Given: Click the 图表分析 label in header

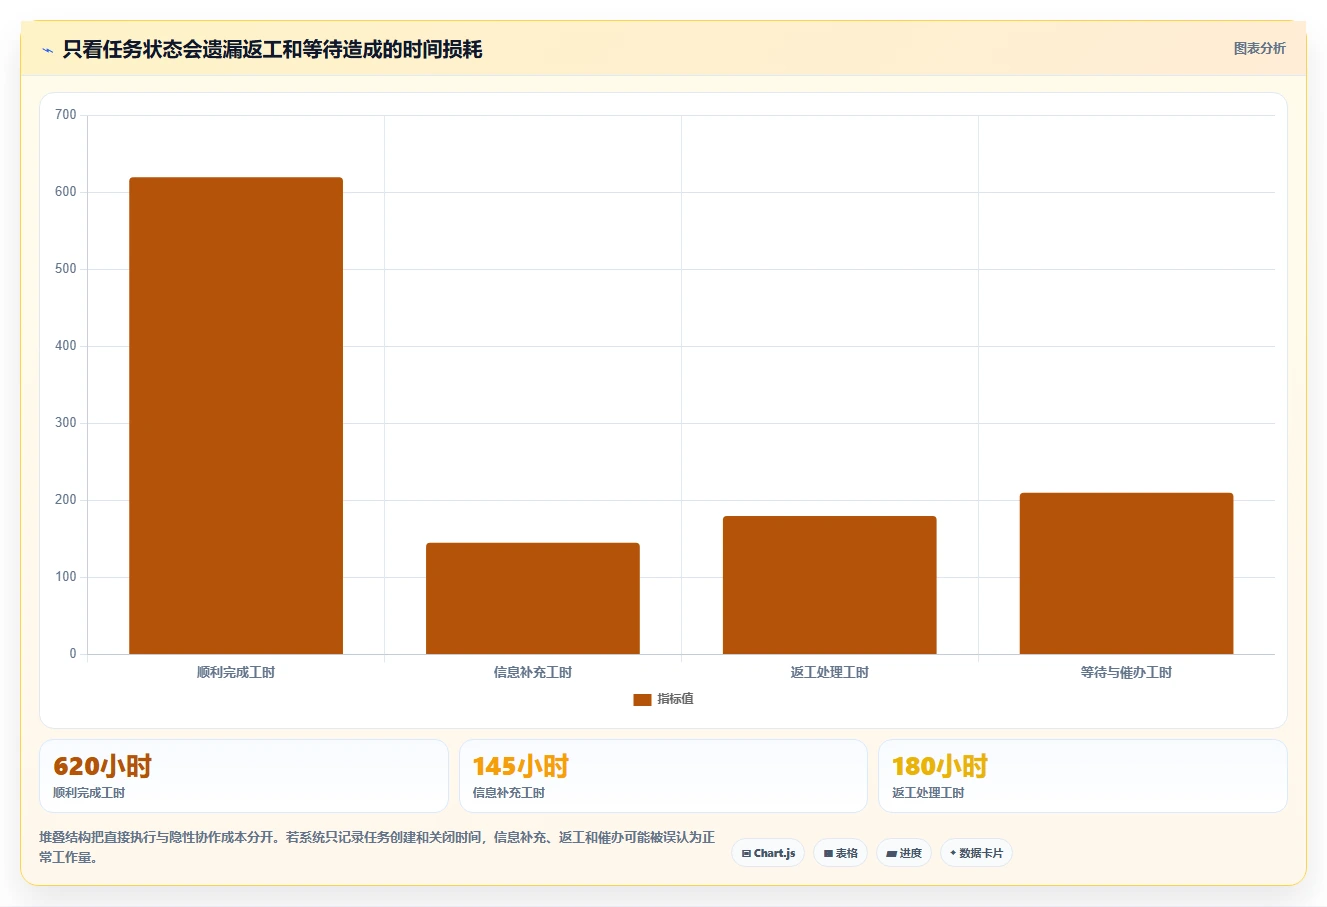Looking at the screenshot, I should [1259, 48].
